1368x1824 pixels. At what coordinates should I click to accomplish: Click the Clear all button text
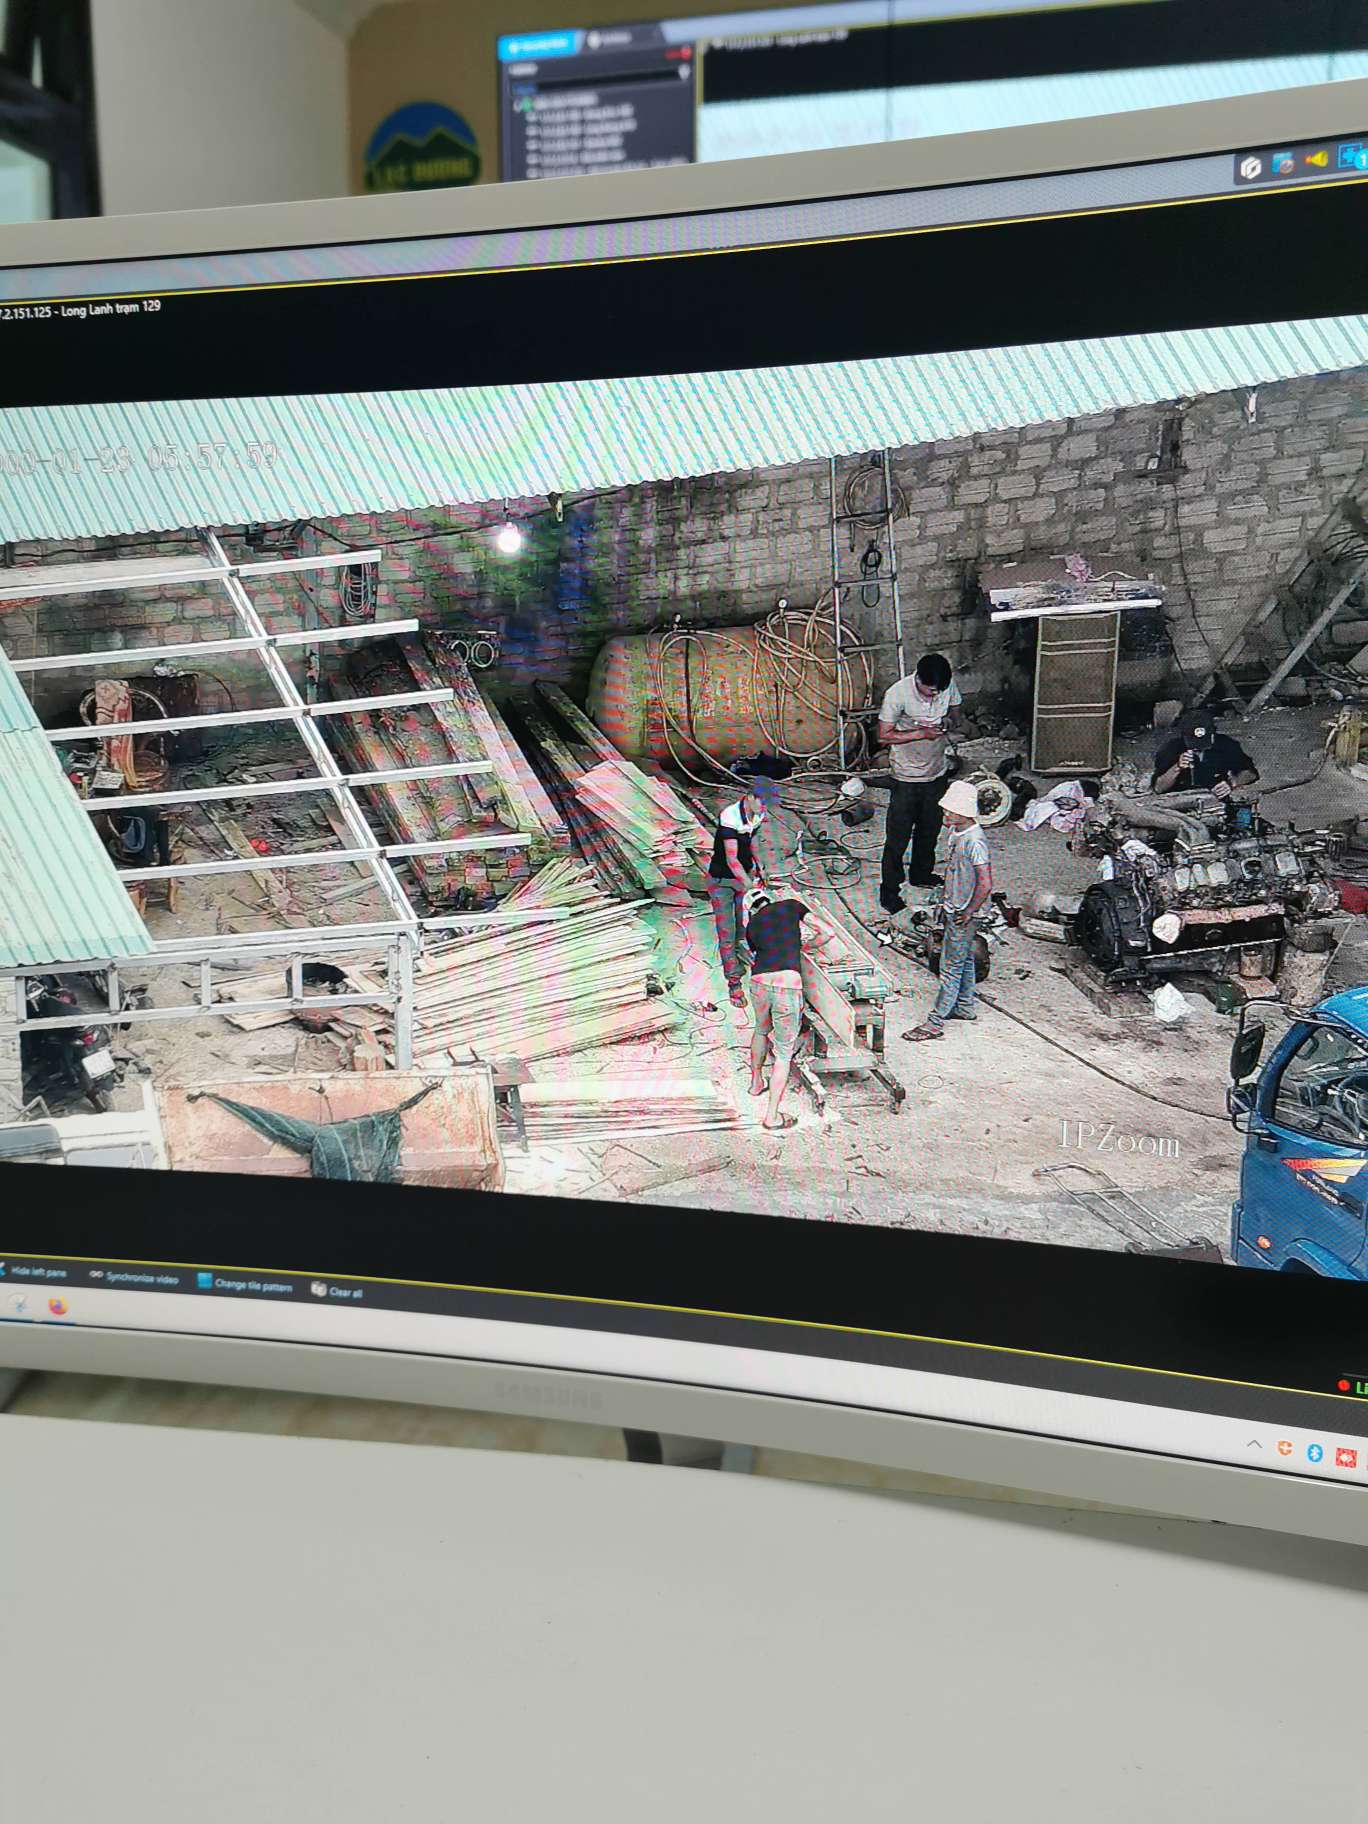coord(345,1291)
